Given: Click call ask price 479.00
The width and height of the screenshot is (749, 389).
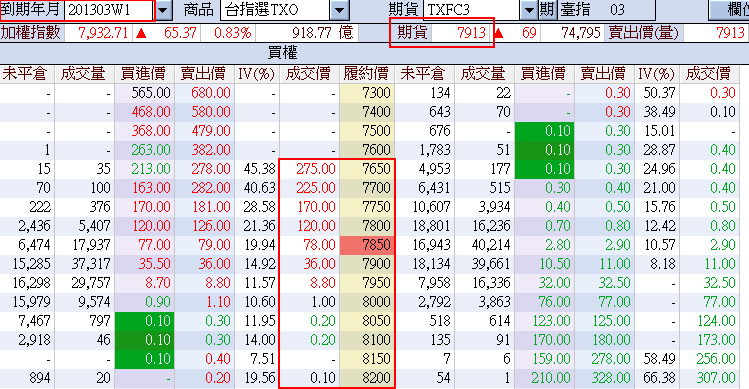Looking at the screenshot, I should [211, 131].
